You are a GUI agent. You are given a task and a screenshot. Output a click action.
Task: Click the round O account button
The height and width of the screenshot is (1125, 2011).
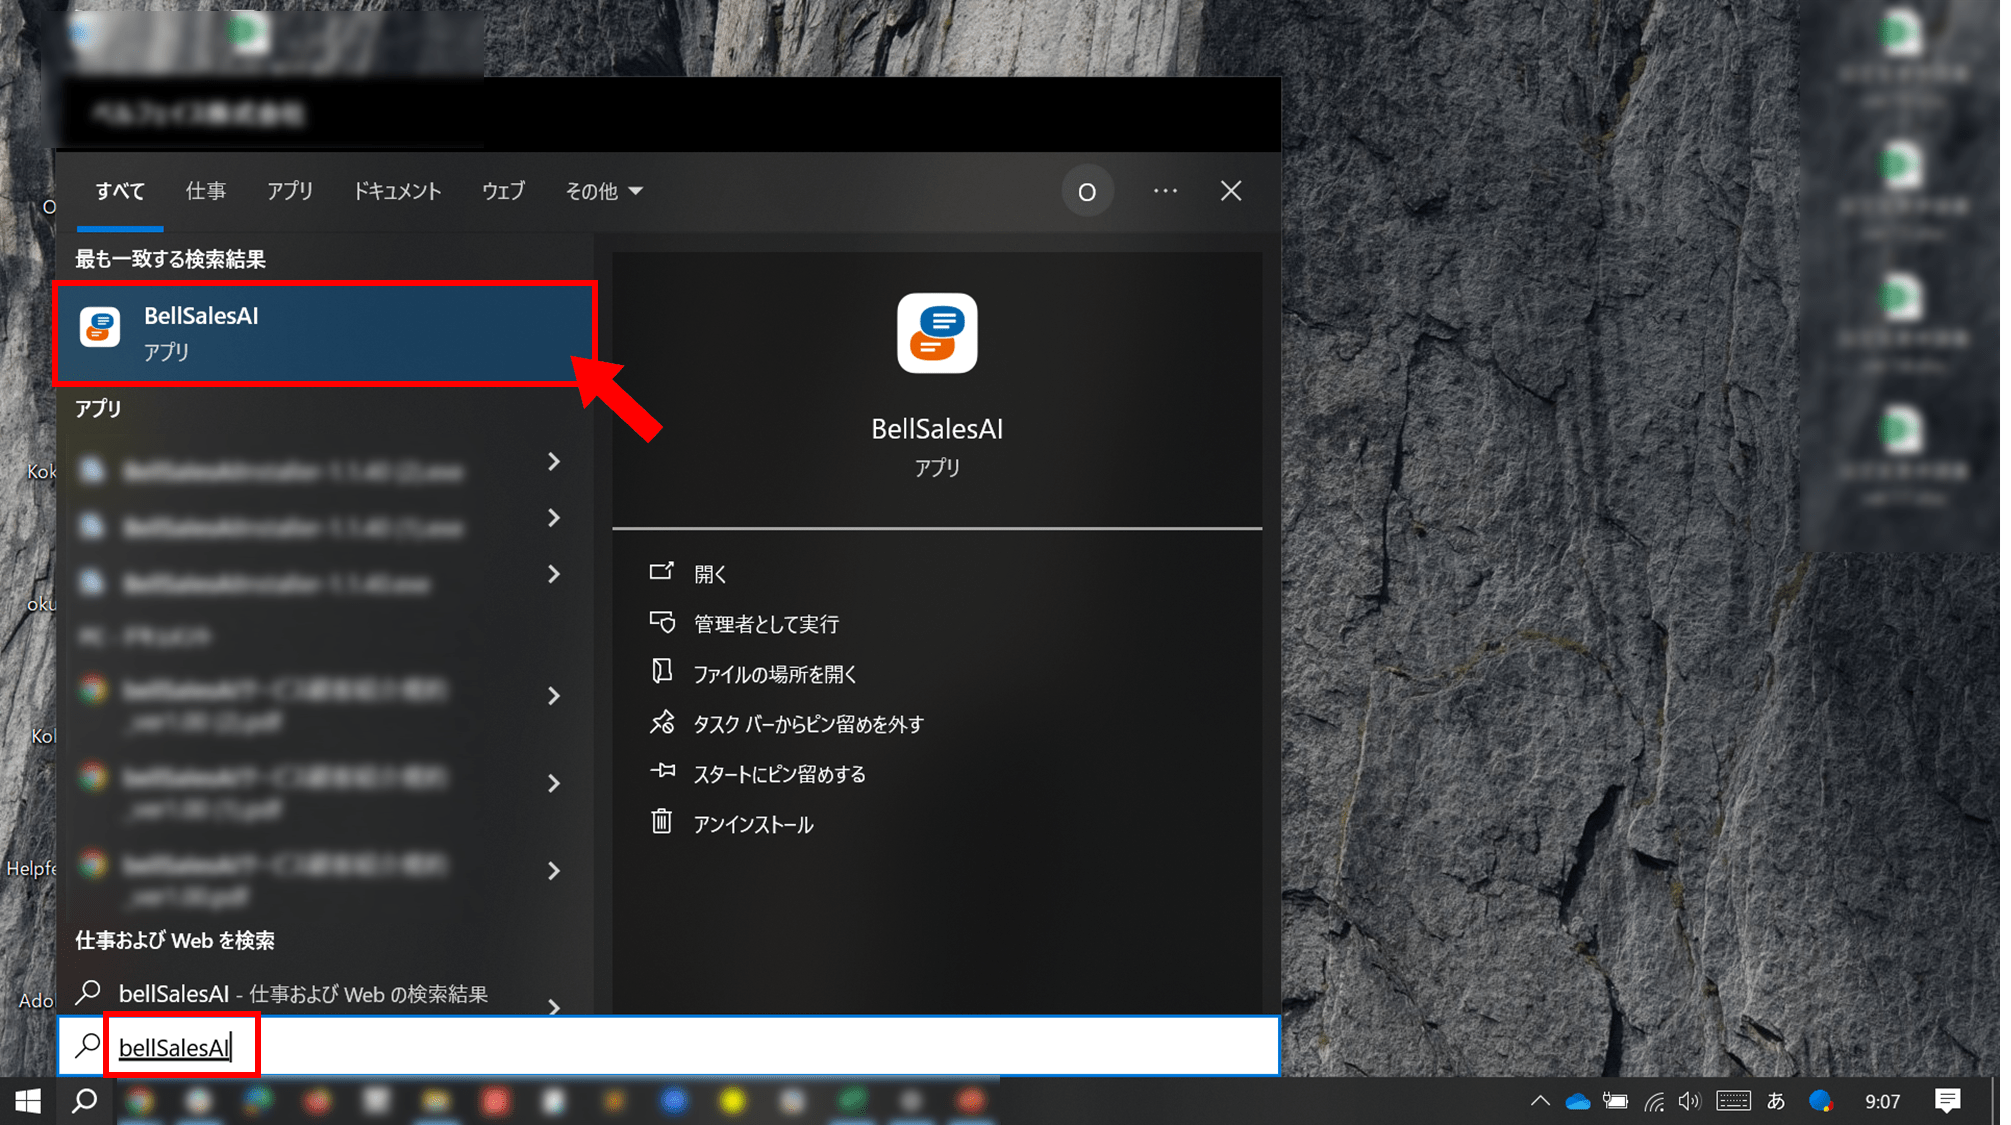[x=1087, y=191]
